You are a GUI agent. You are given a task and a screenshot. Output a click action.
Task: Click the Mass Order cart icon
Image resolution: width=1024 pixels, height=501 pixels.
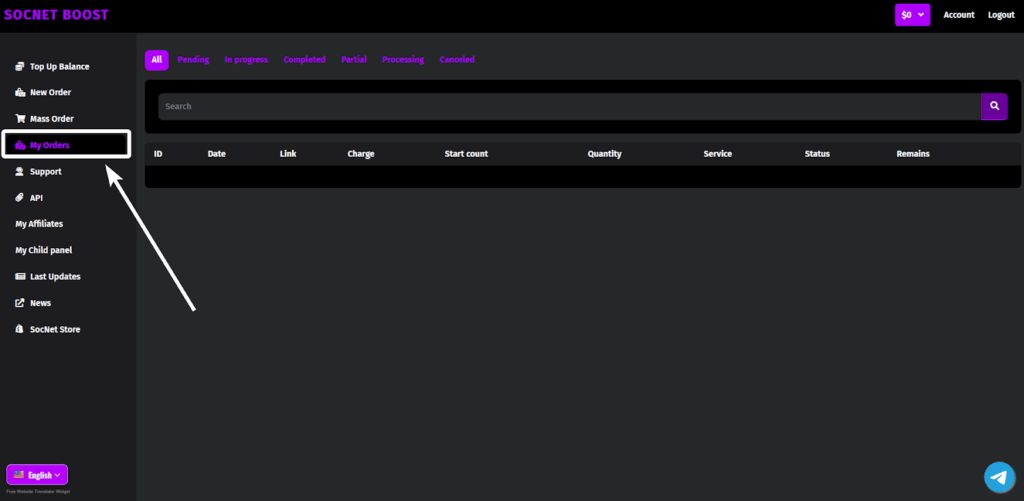(x=20, y=119)
